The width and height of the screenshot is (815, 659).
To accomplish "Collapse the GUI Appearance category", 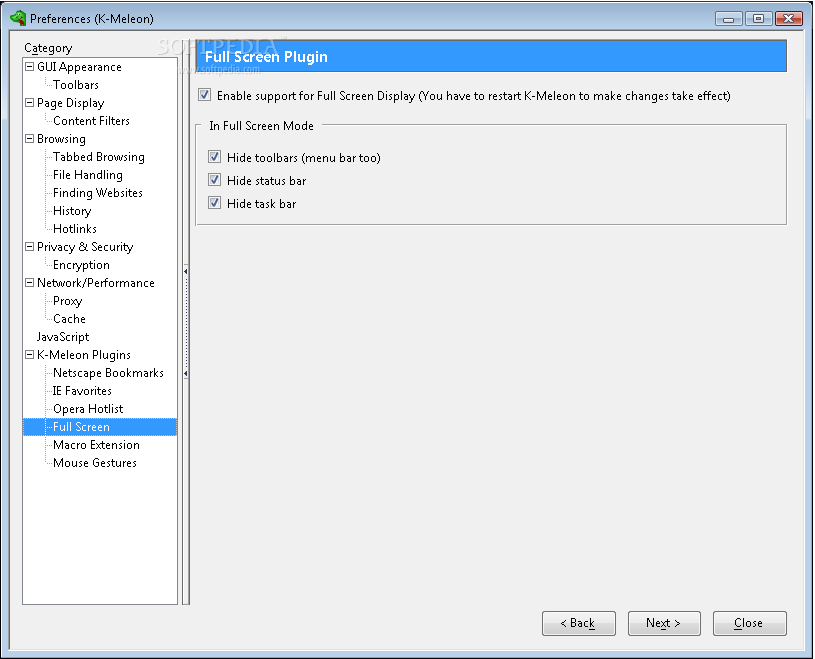I will coord(30,67).
